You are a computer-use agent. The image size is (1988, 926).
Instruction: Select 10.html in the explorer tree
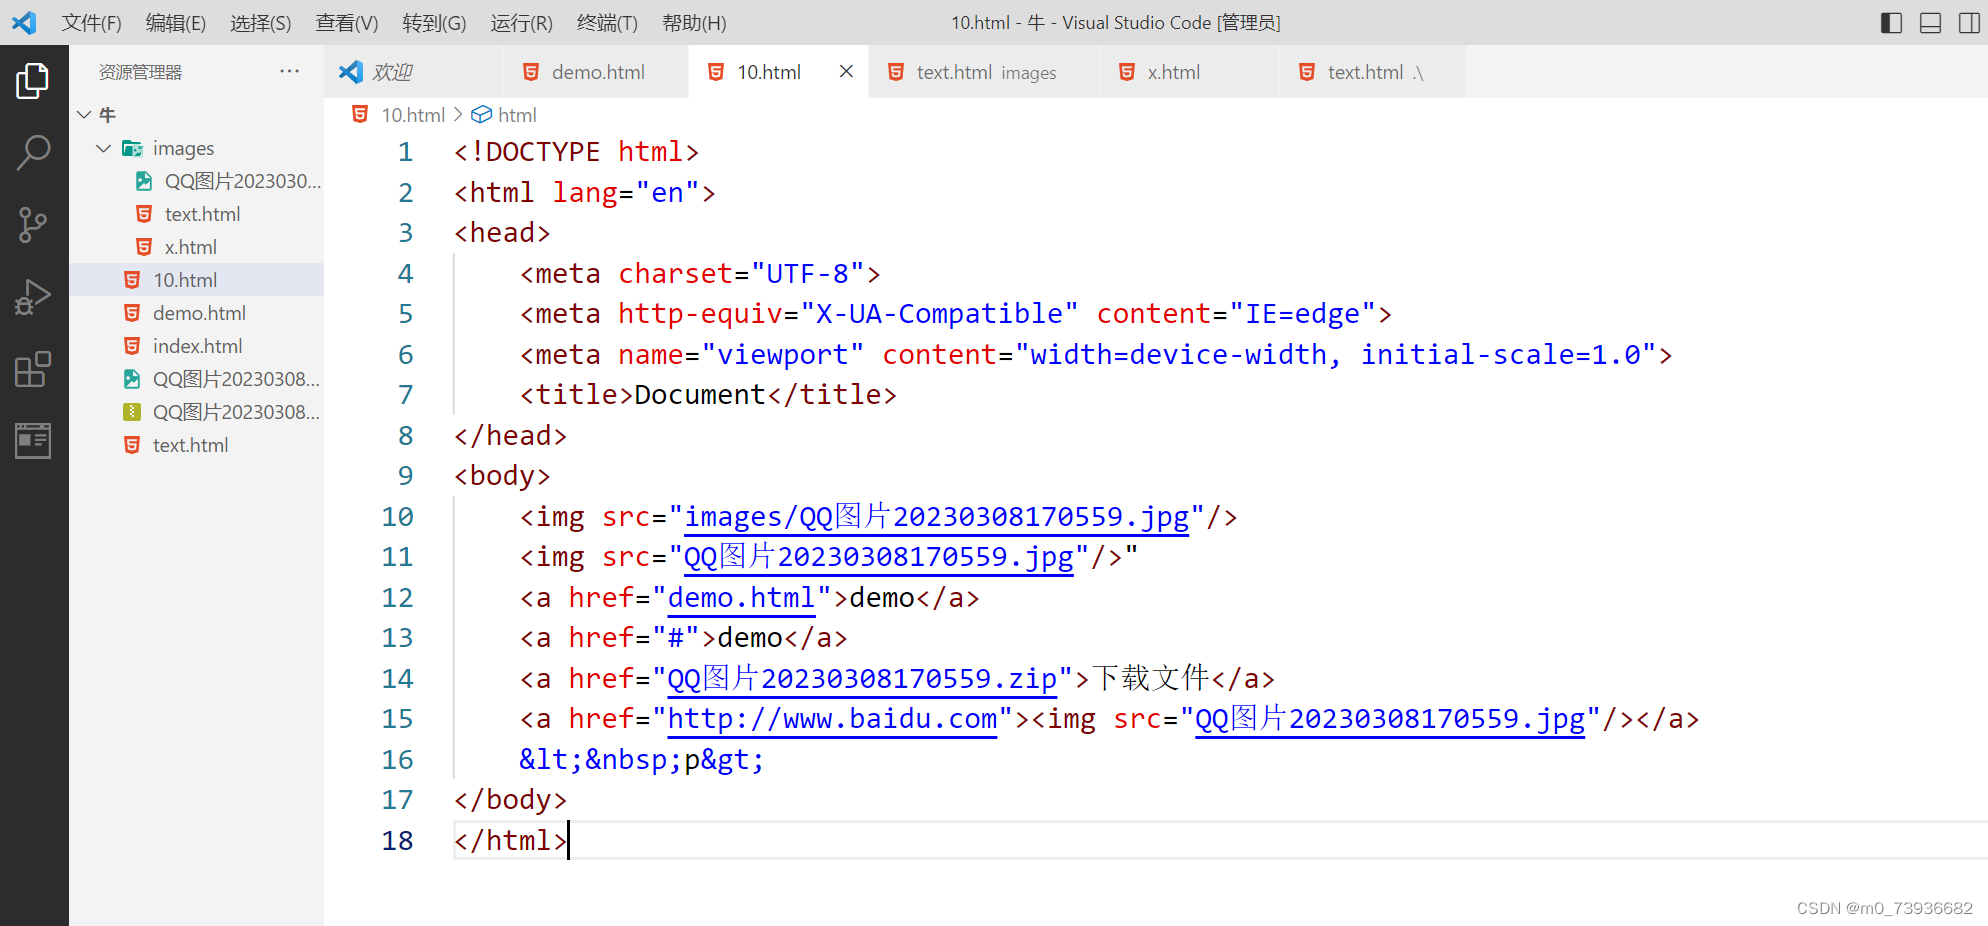click(196, 280)
